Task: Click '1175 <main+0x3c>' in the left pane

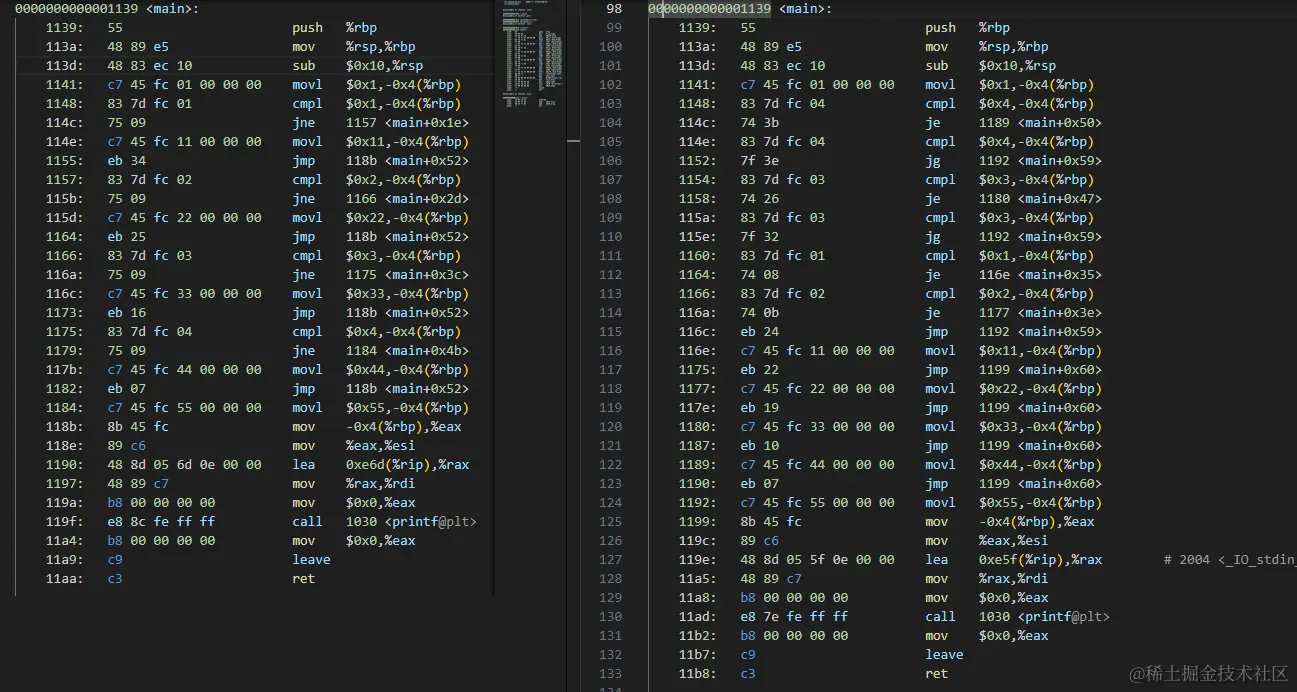Action: coord(407,275)
